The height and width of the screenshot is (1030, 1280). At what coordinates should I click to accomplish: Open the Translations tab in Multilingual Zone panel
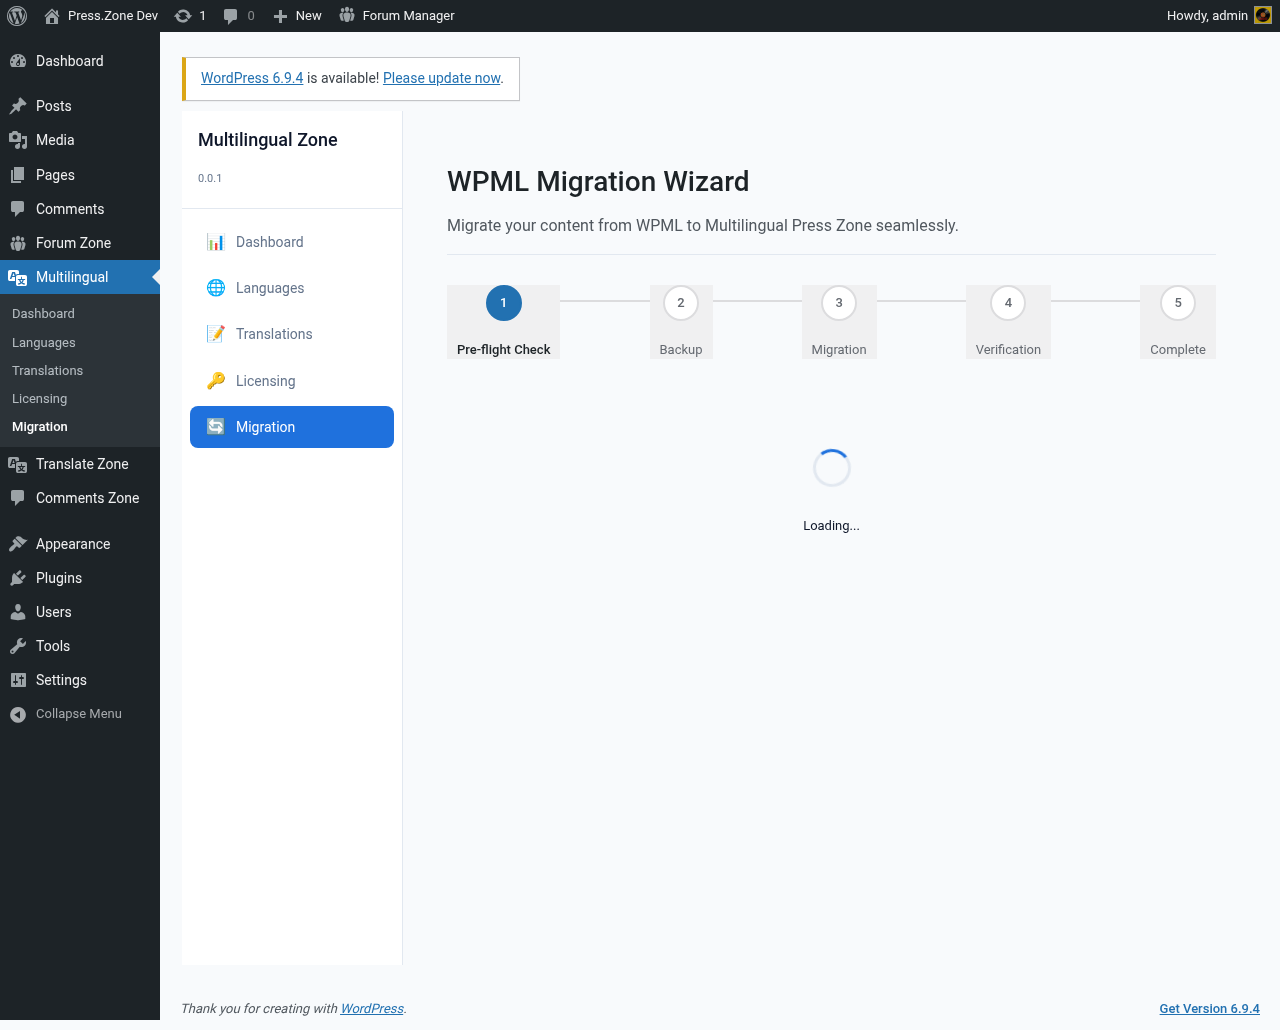[x=292, y=334]
